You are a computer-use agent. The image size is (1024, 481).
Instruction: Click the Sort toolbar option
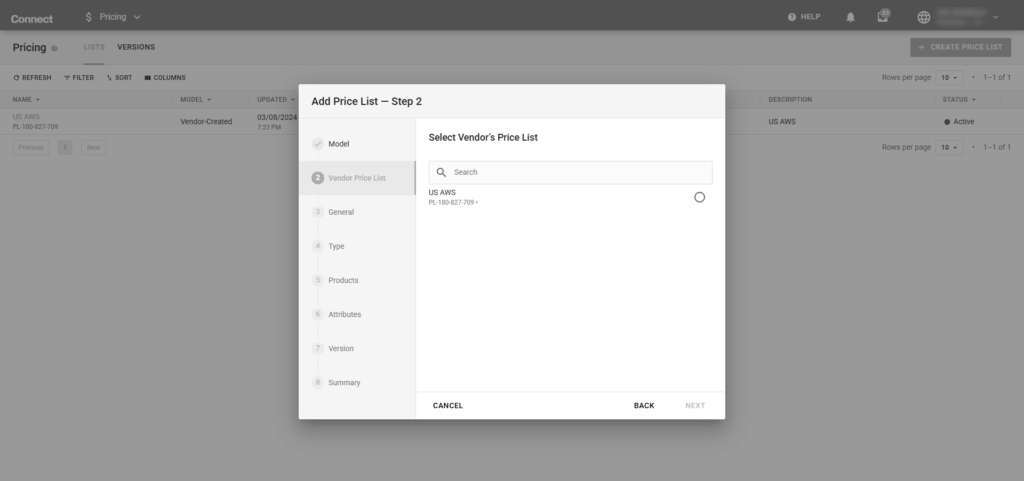click(119, 77)
